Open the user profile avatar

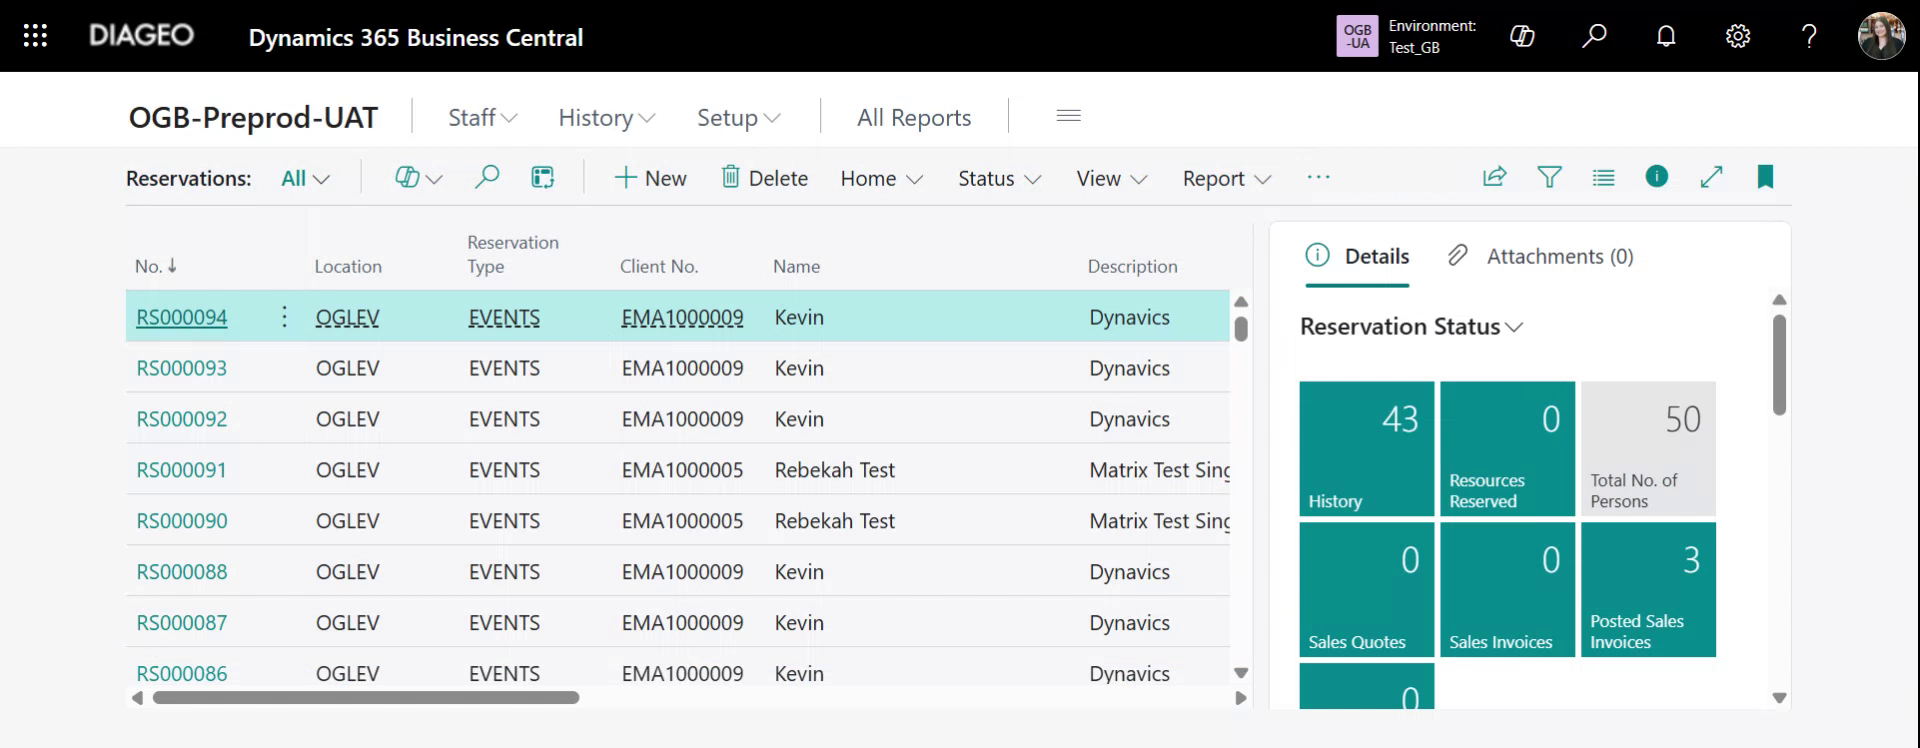[1881, 36]
